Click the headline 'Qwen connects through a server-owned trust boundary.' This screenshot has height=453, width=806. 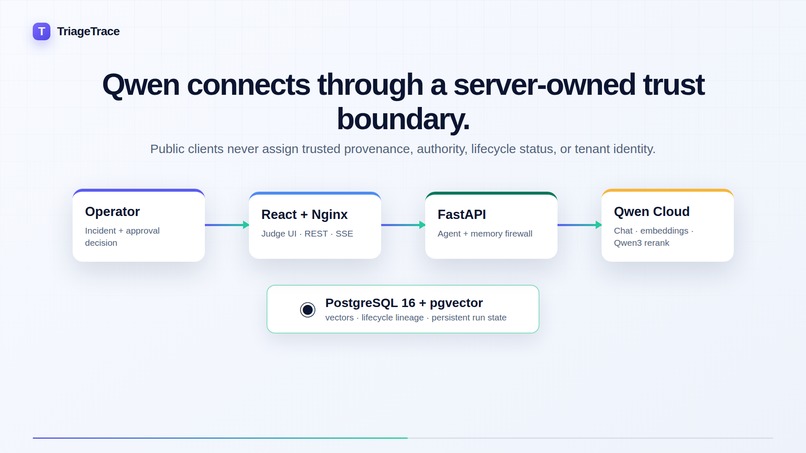coord(403,102)
